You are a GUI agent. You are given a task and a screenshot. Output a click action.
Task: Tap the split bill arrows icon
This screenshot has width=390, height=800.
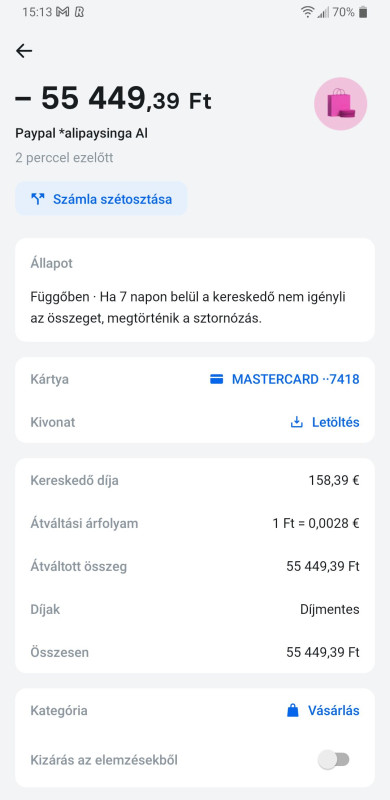click(38, 199)
